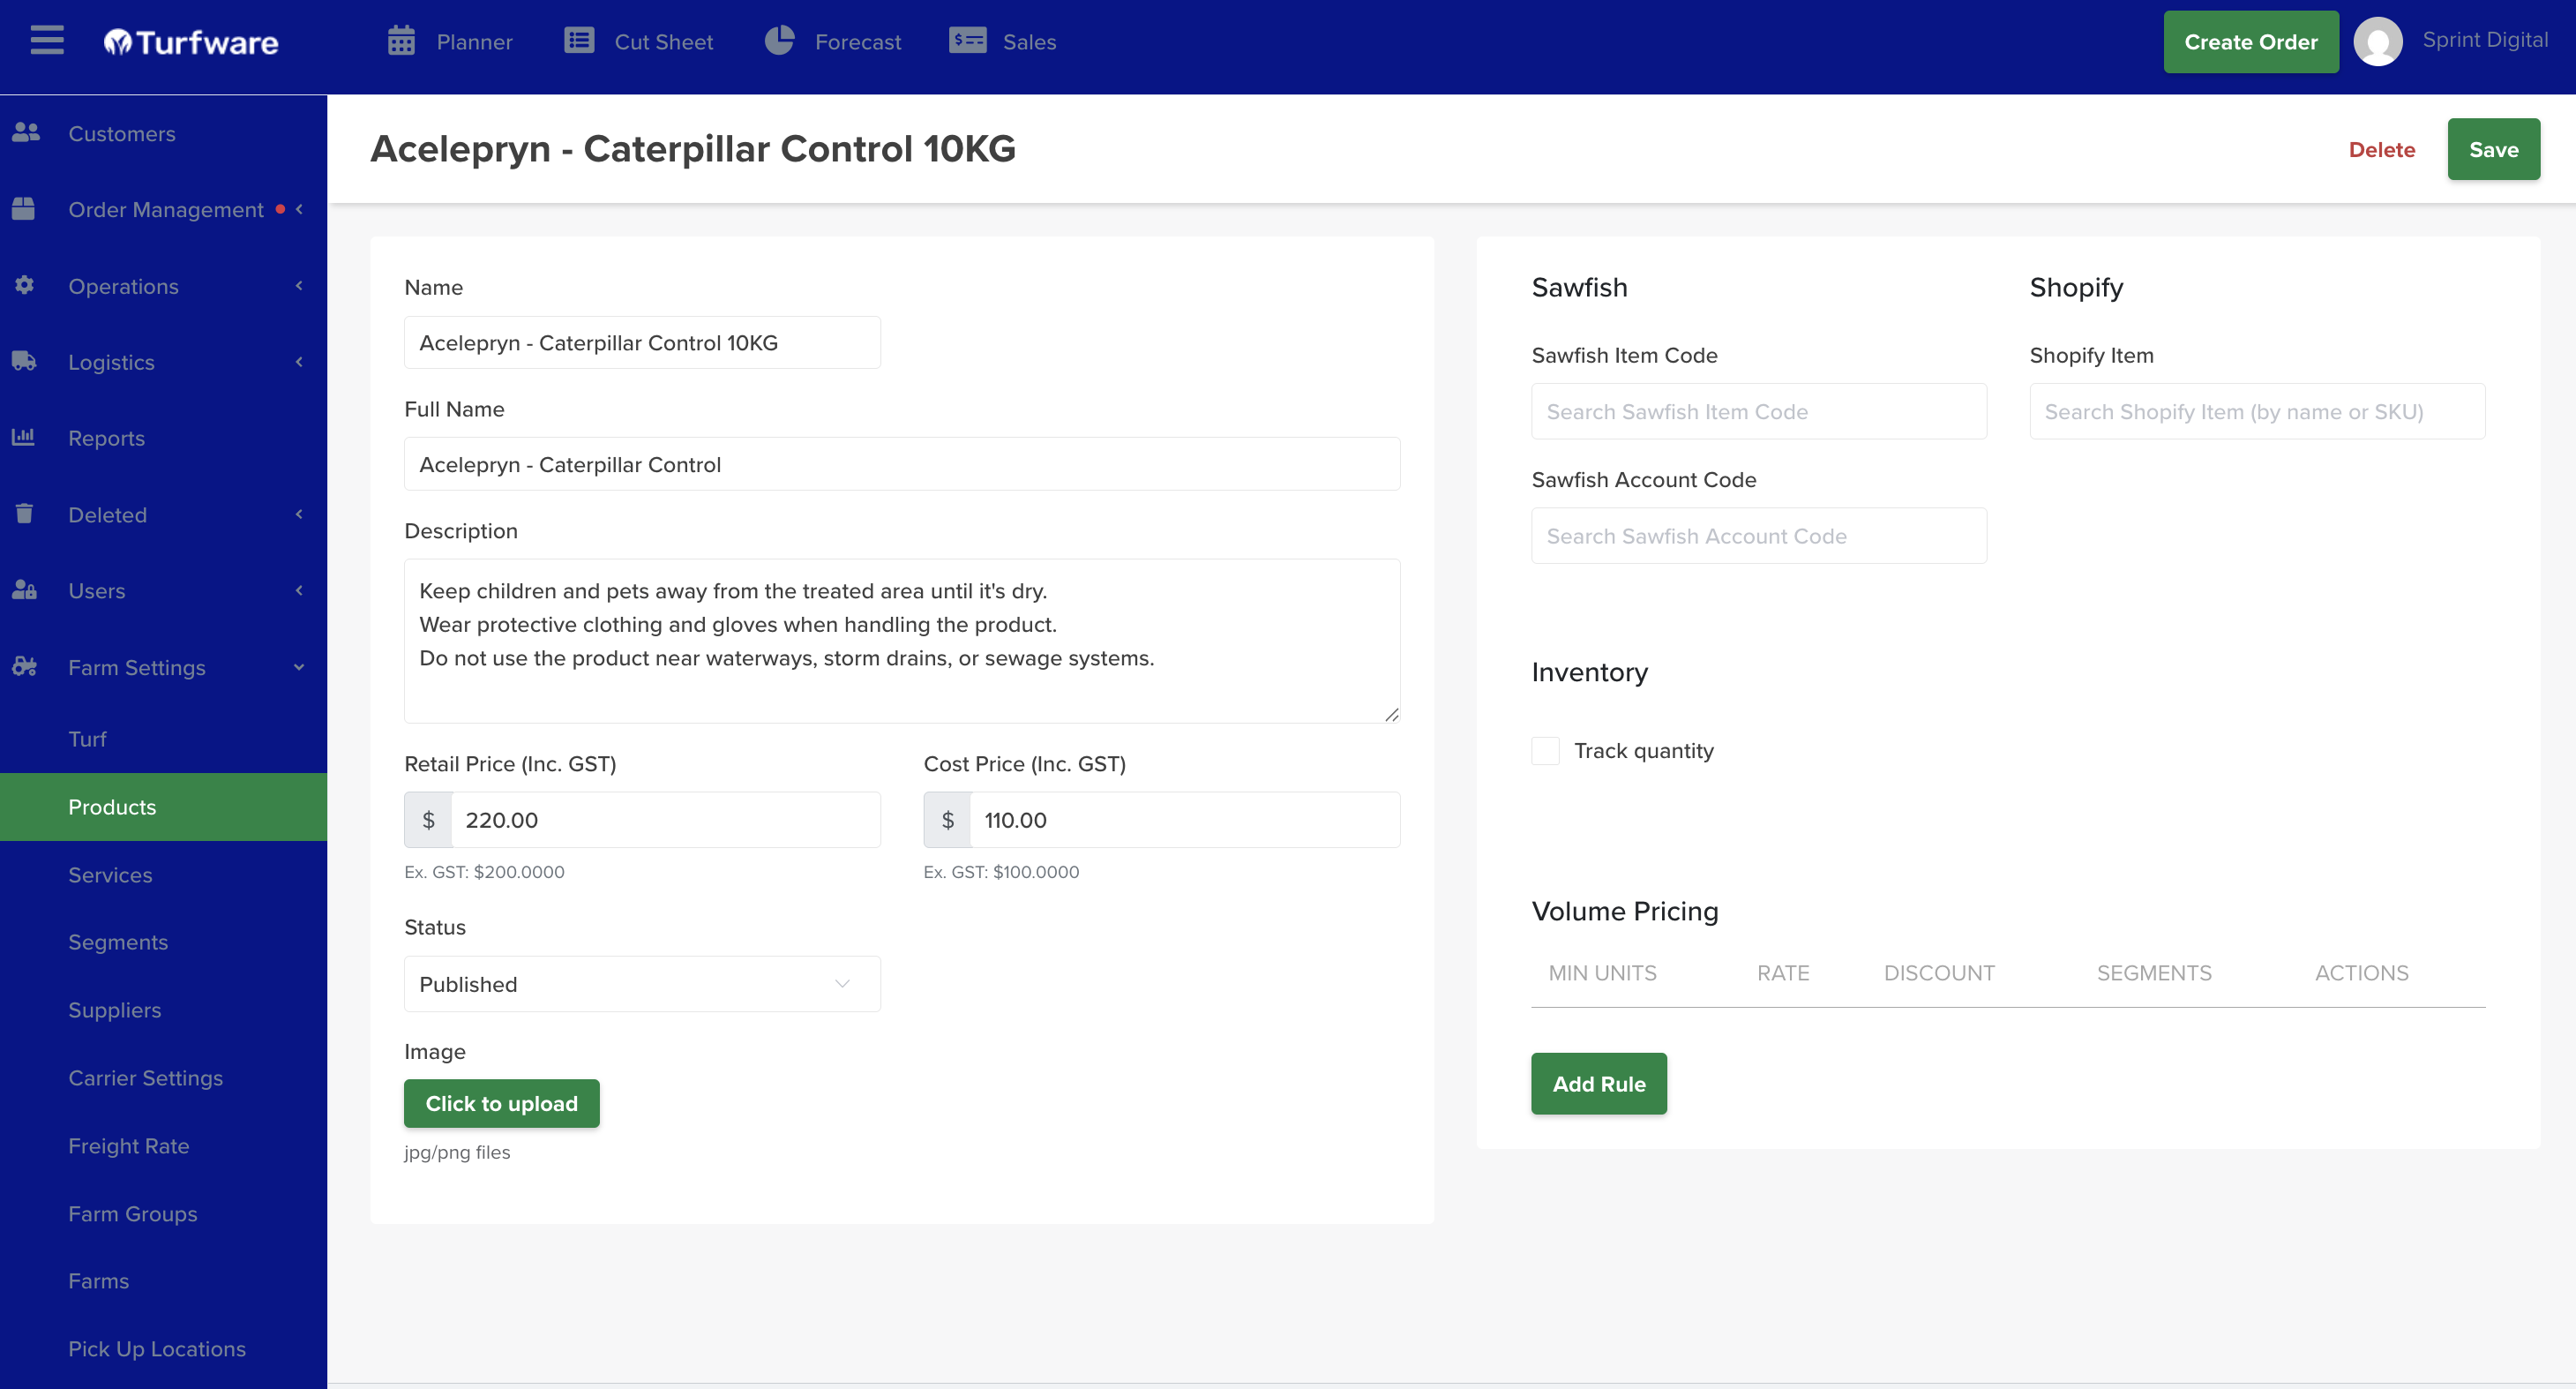
Task: Click the Deleted trash icon
Action: 24,513
